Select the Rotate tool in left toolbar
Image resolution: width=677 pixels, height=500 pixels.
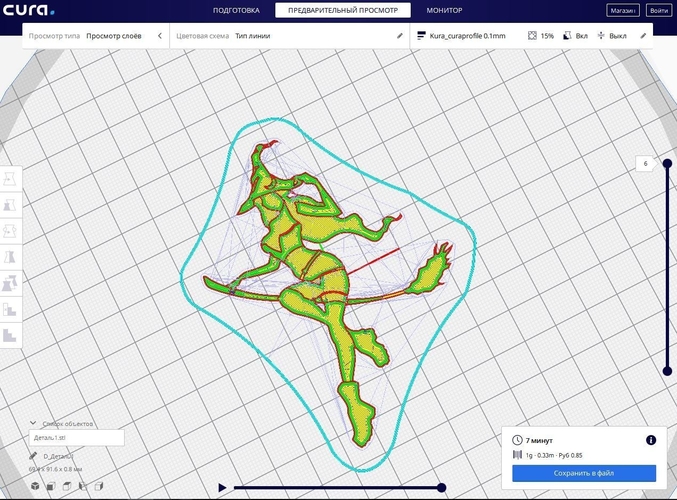pyautogui.click(x=9, y=231)
